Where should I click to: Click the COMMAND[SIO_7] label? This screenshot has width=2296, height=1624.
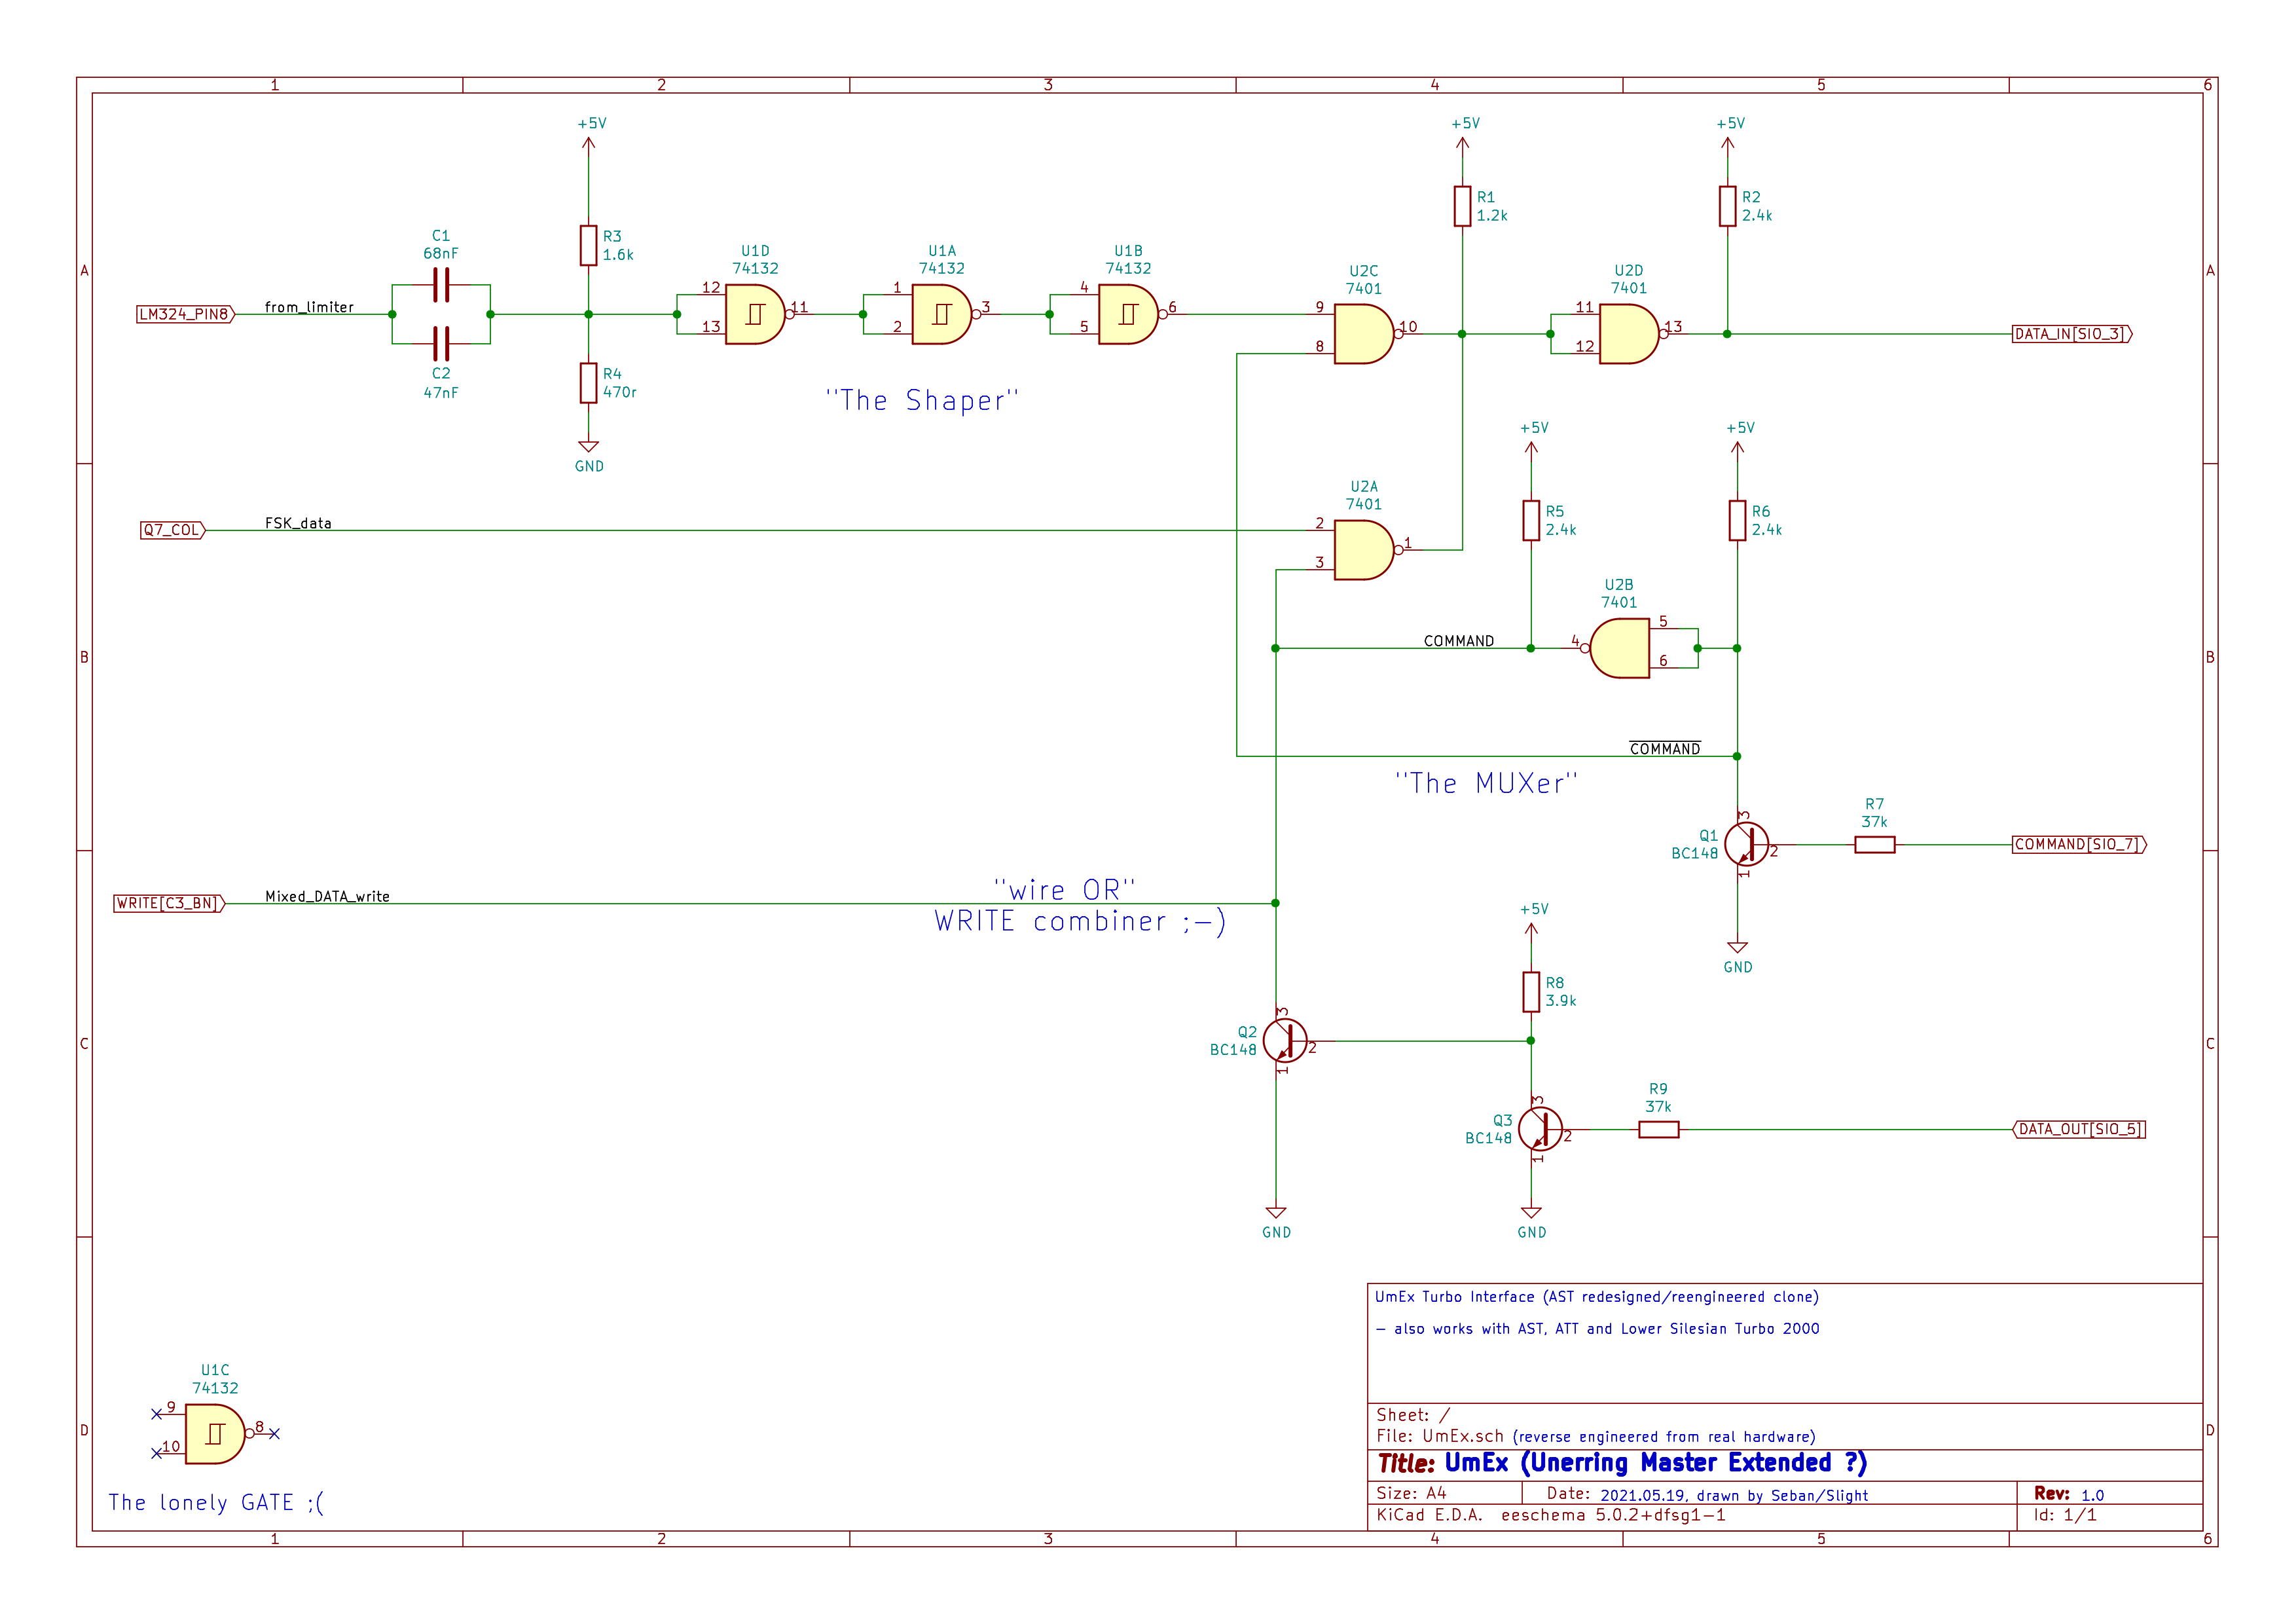coord(2079,845)
